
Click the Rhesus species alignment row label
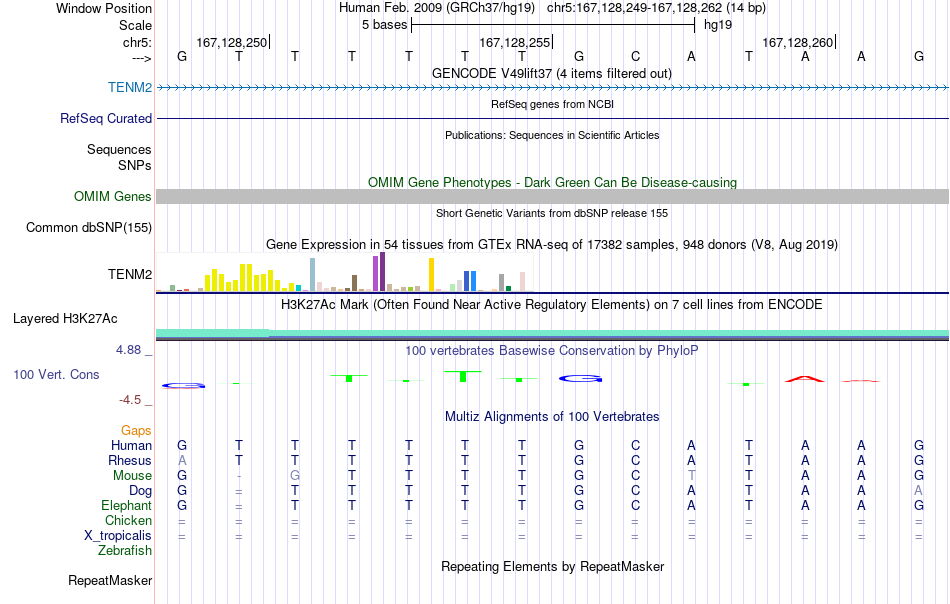pyautogui.click(x=130, y=460)
